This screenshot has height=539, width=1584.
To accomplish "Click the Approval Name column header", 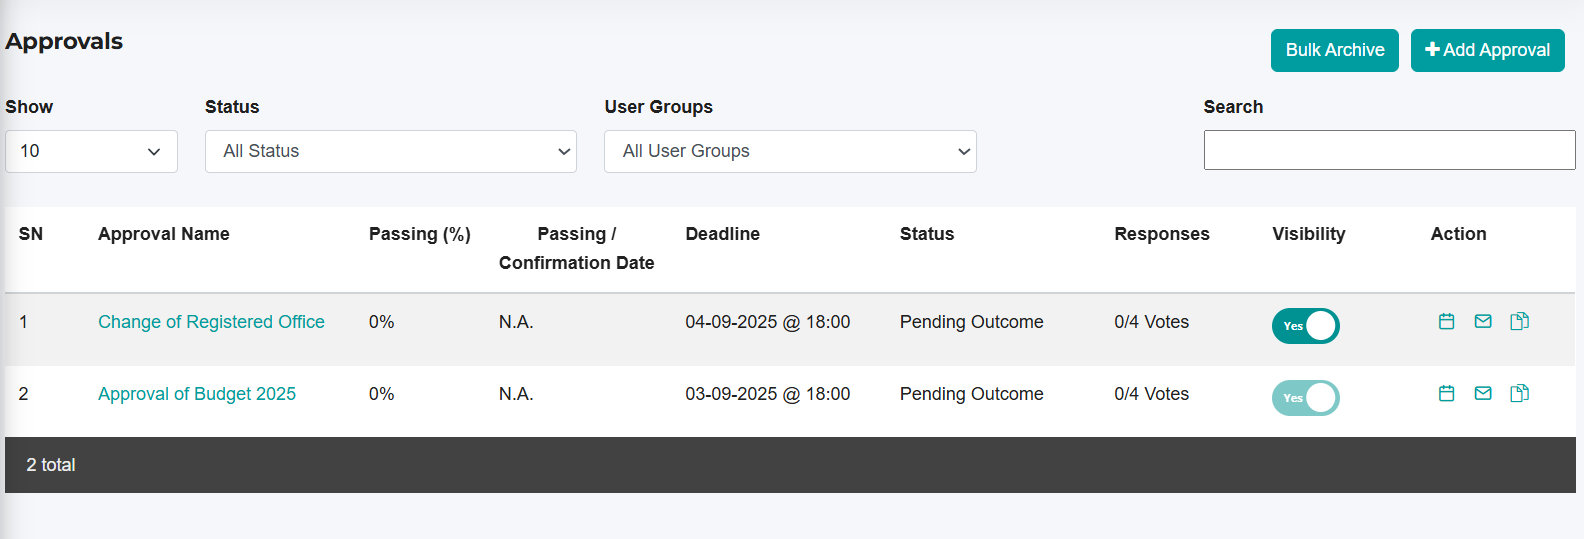I will (x=164, y=234).
